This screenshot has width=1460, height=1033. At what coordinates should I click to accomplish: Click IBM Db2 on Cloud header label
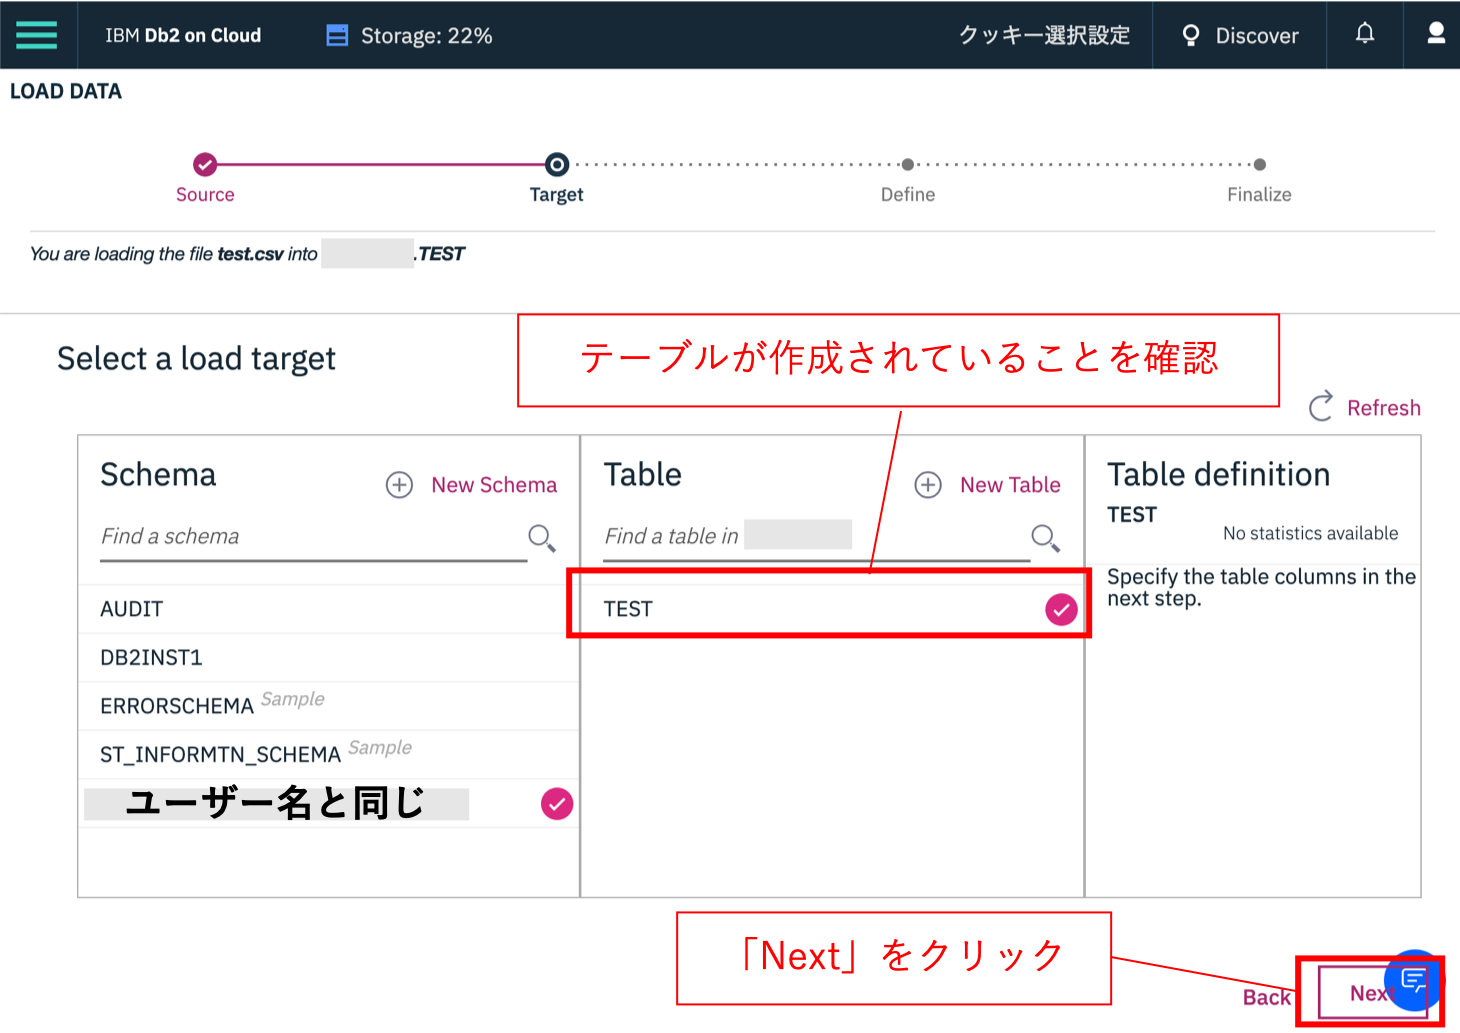tap(182, 34)
